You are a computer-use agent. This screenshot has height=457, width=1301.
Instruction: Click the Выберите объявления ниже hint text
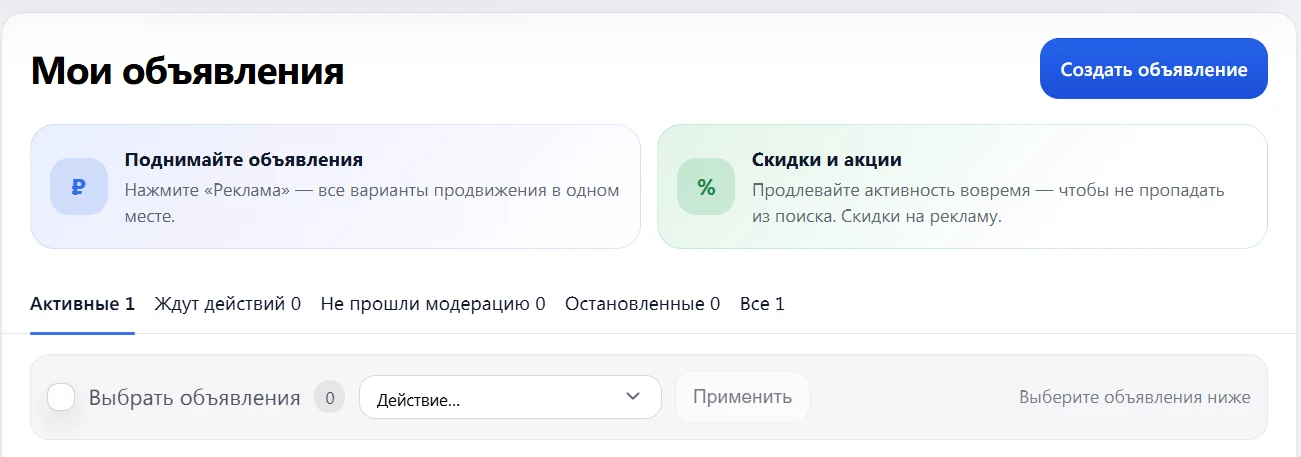tap(1134, 397)
